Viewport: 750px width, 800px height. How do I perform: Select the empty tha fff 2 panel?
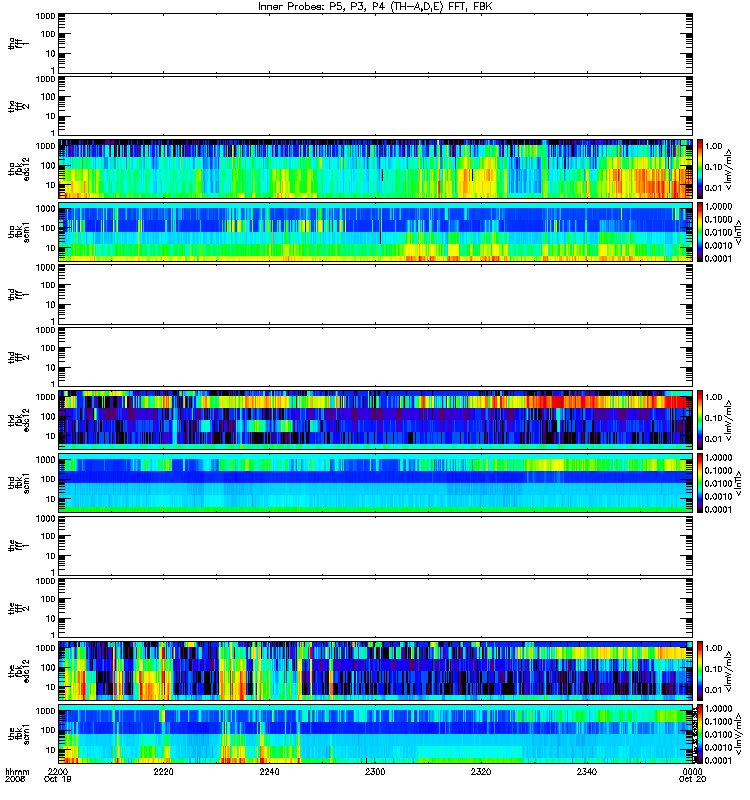coord(376,106)
